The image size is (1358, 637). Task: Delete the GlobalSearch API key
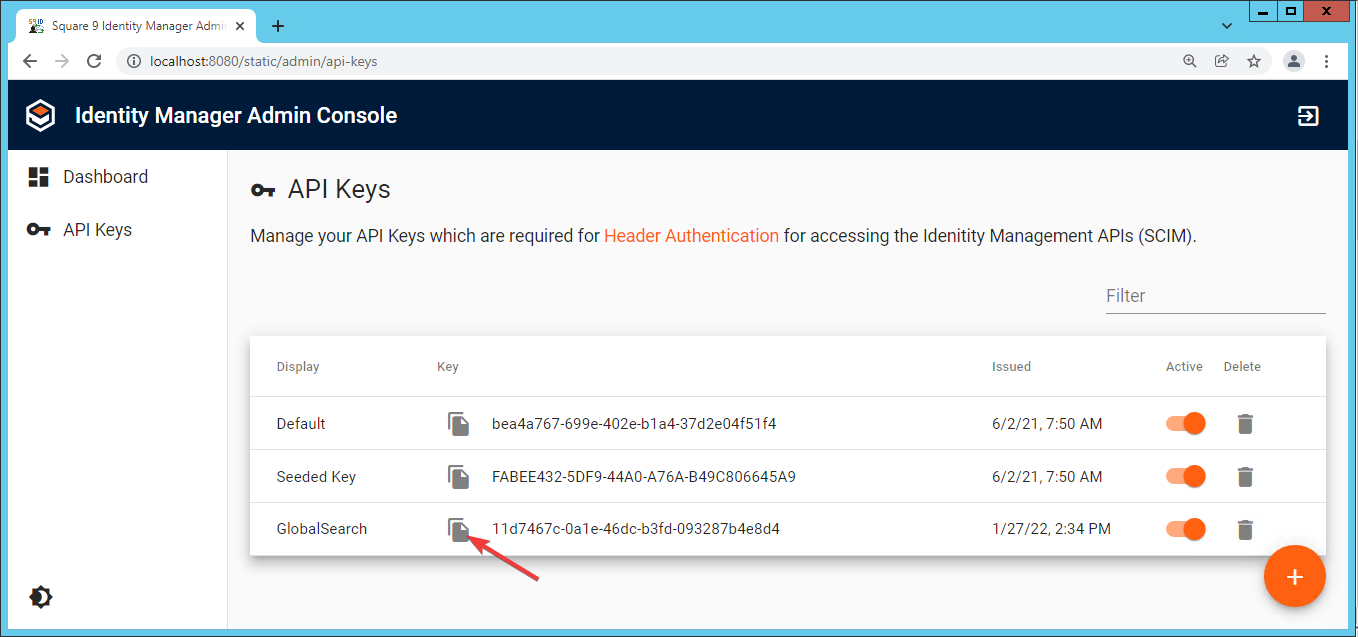pyautogui.click(x=1244, y=530)
